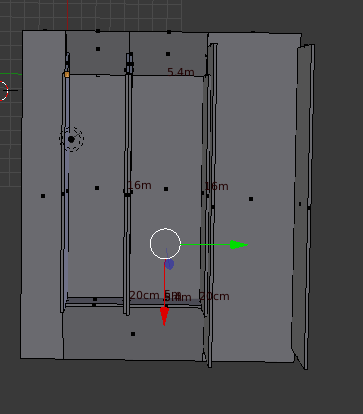Pick the face dot on bottom front panel
This screenshot has height=414, width=363.
click(x=133, y=334)
